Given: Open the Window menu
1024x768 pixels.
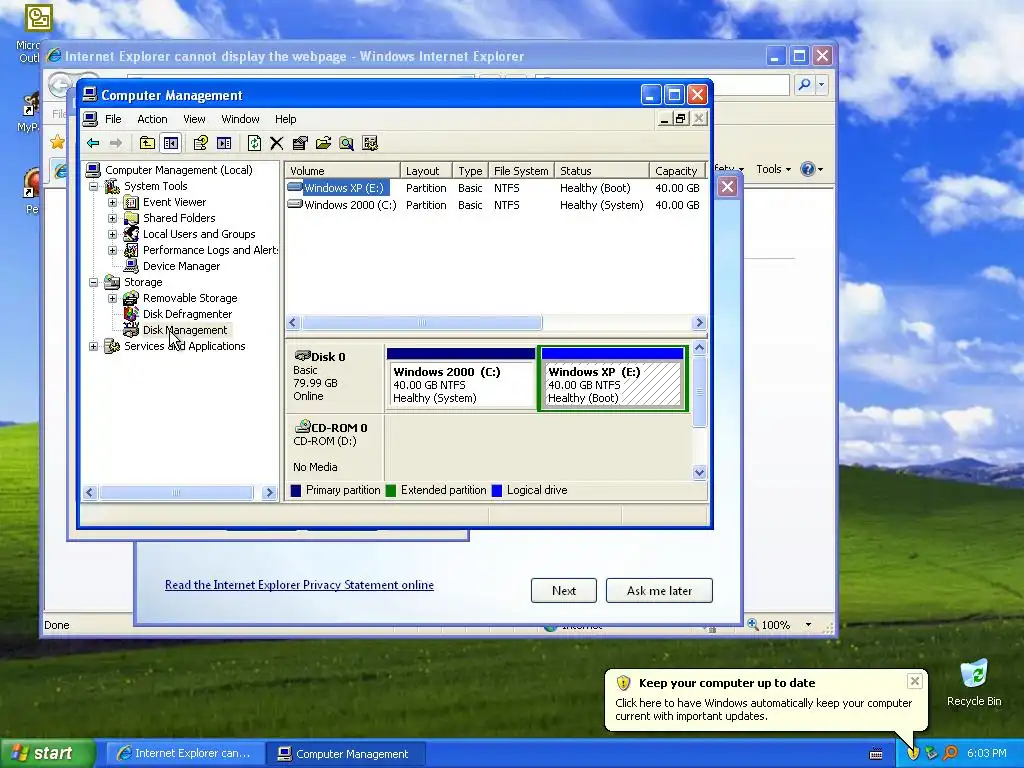Looking at the screenshot, I should (x=240, y=119).
